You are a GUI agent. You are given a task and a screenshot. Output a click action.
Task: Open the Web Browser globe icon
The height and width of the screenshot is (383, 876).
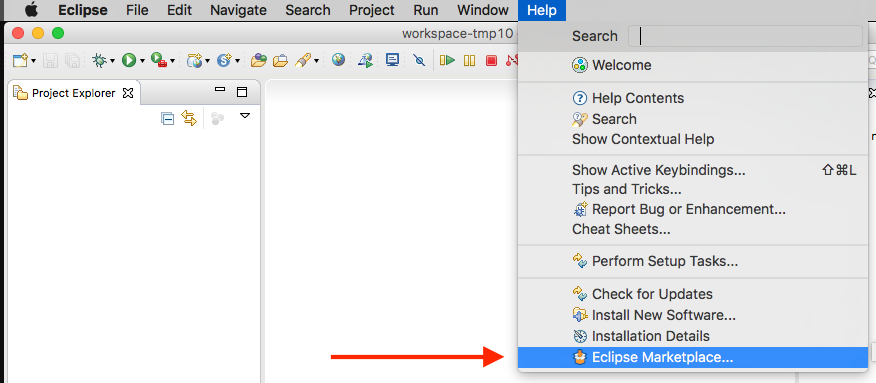coord(338,60)
